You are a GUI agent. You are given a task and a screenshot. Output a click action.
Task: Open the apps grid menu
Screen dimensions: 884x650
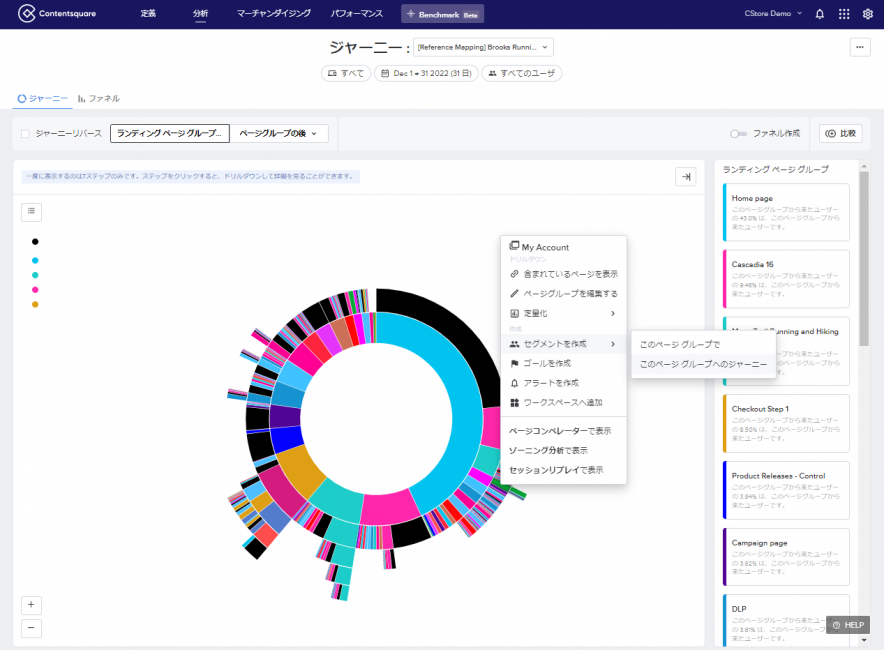point(844,13)
